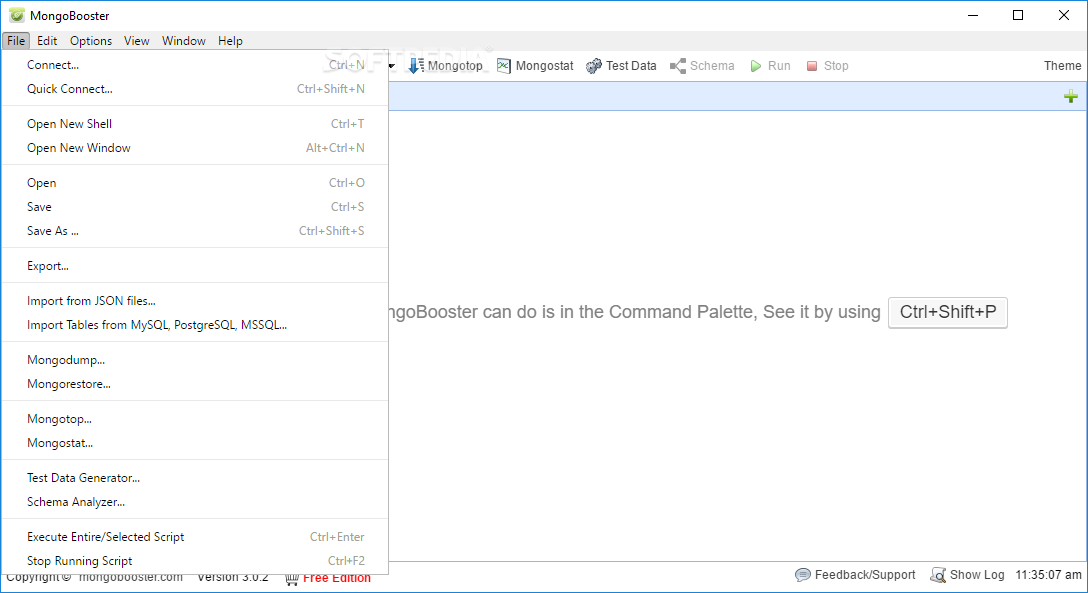
Task: Click the Theme button
Action: [x=1062, y=66]
